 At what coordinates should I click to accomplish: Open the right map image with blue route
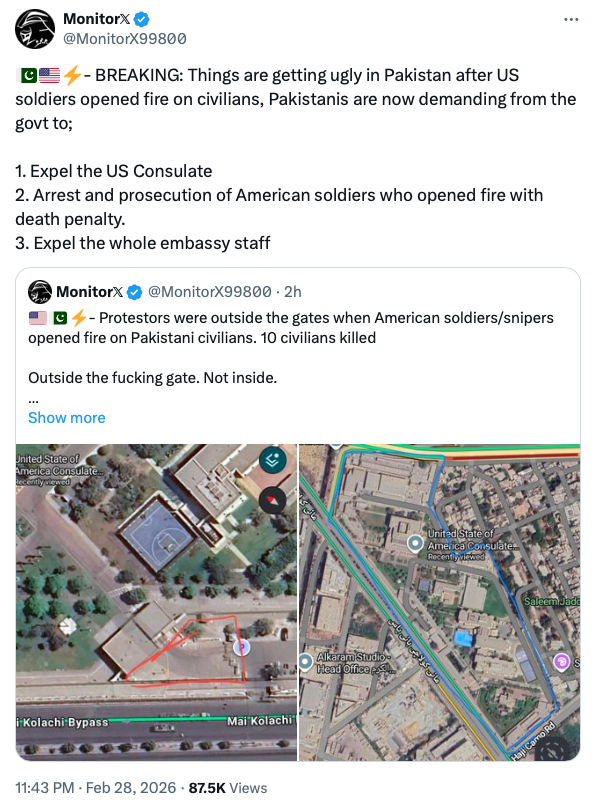tap(440, 602)
